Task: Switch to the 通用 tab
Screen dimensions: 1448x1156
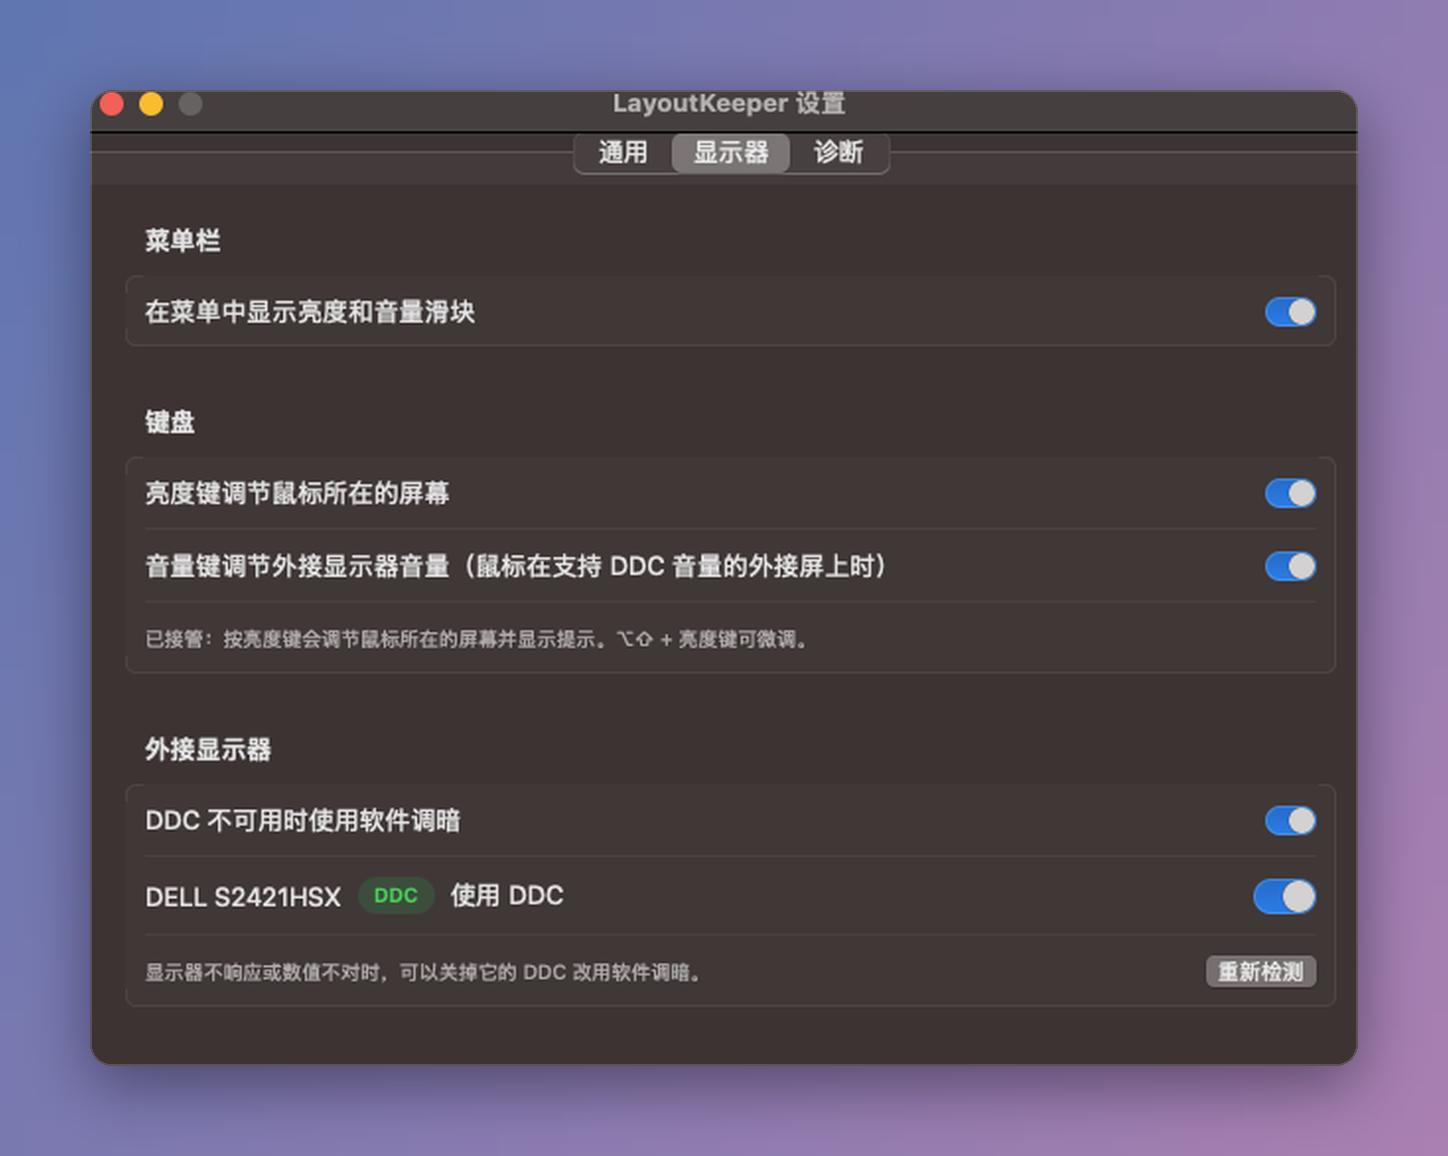Action: click(x=623, y=153)
